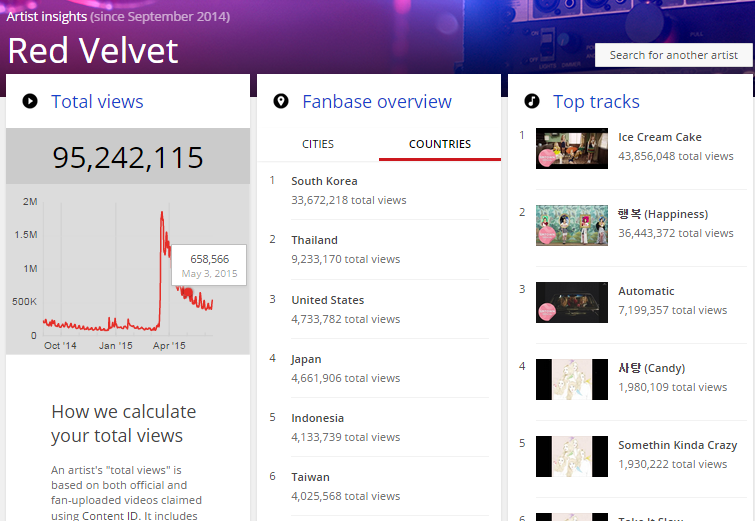The height and width of the screenshot is (525, 755).
Task: Click the 36,443,372 total views text
Action: tap(676, 233)
